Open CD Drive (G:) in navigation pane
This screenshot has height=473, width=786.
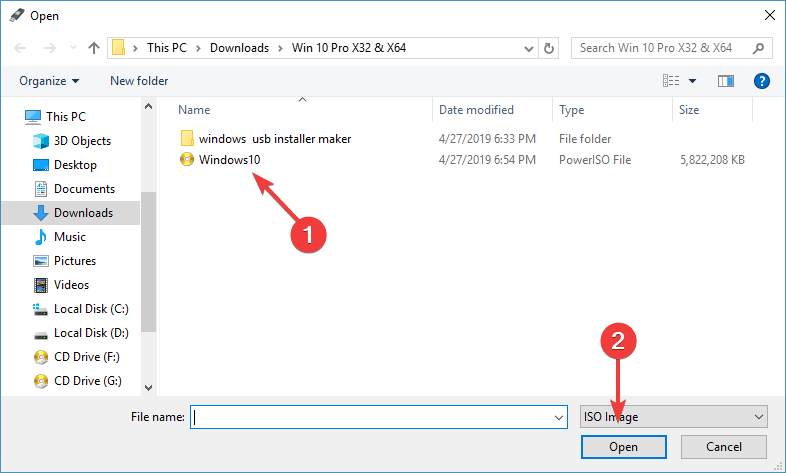click(x=88, y=381)
